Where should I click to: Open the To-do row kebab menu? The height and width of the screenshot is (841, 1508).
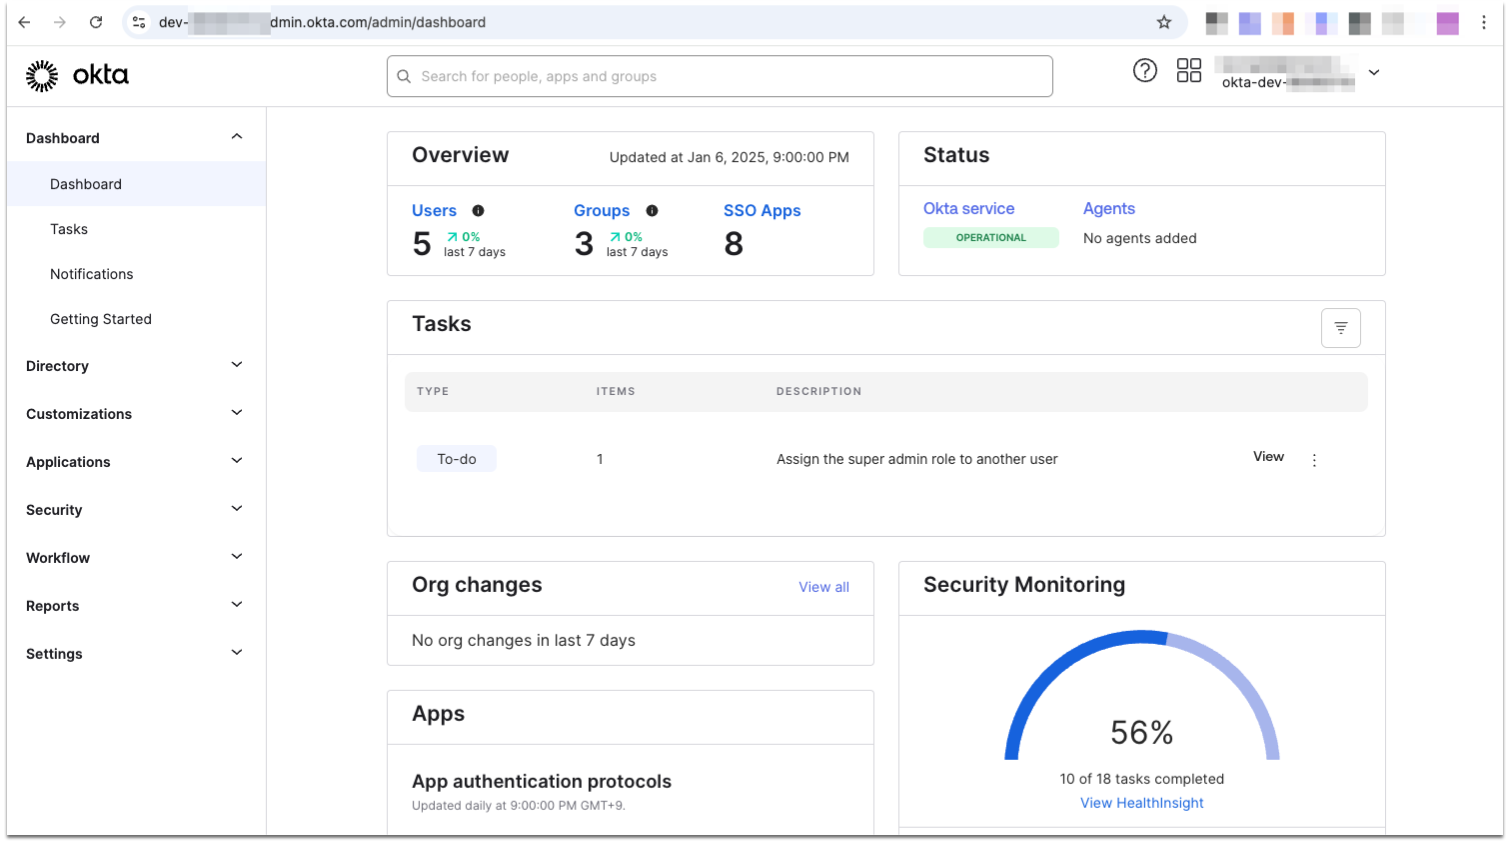pos(1314,459)
